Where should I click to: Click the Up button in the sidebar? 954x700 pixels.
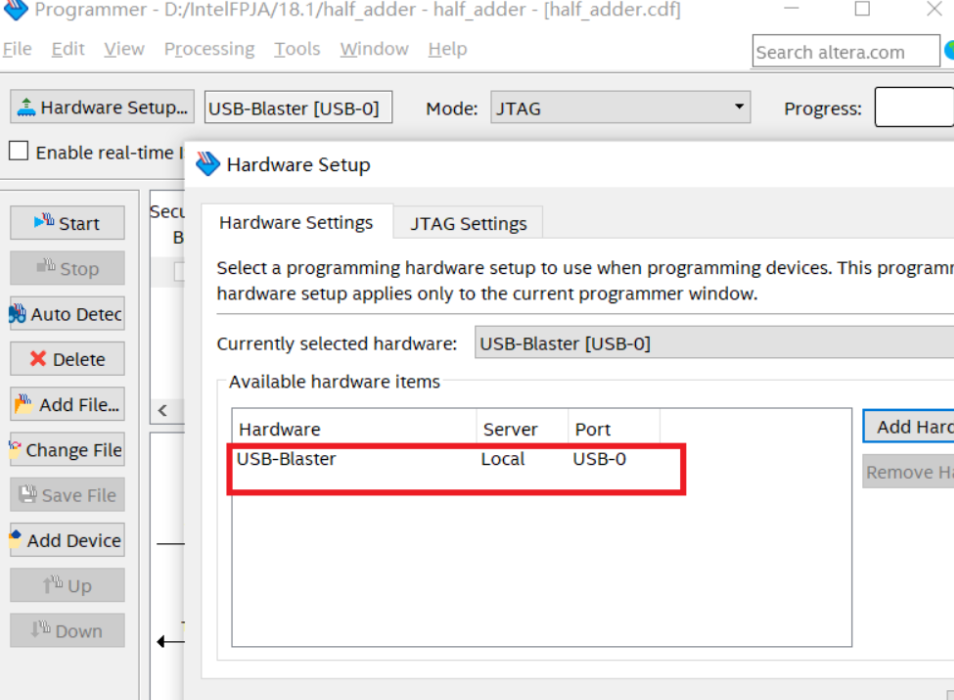coord(67,586)
